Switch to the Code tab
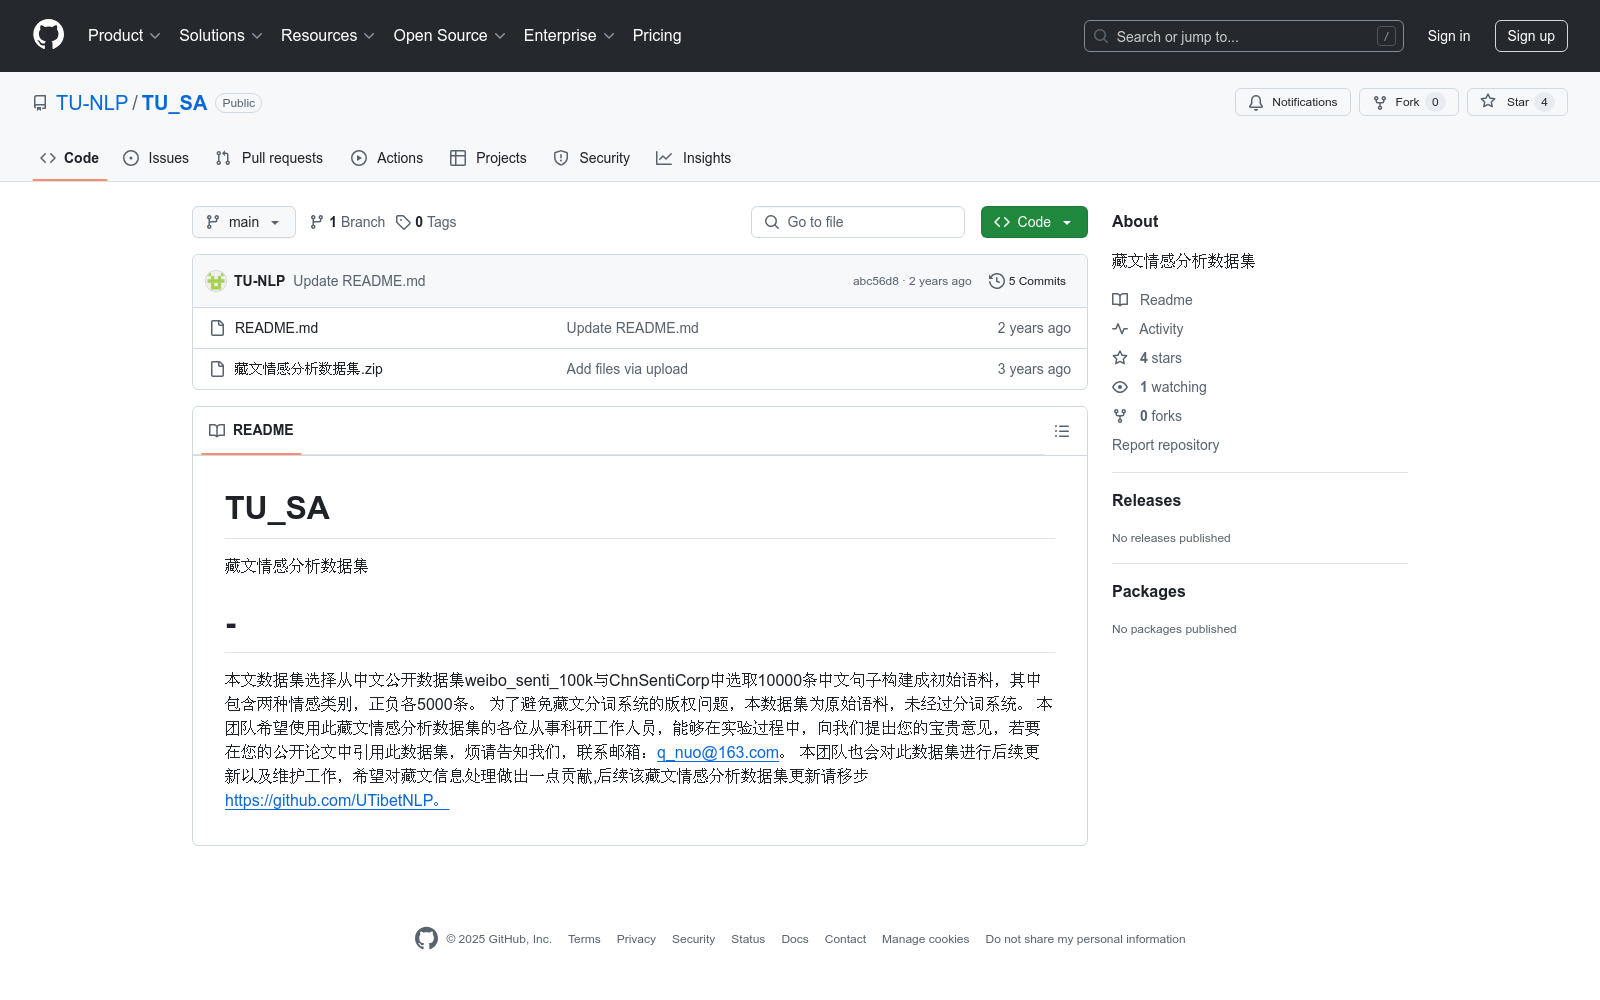Screen dimensions: 1600x1000 click(69, 158)
